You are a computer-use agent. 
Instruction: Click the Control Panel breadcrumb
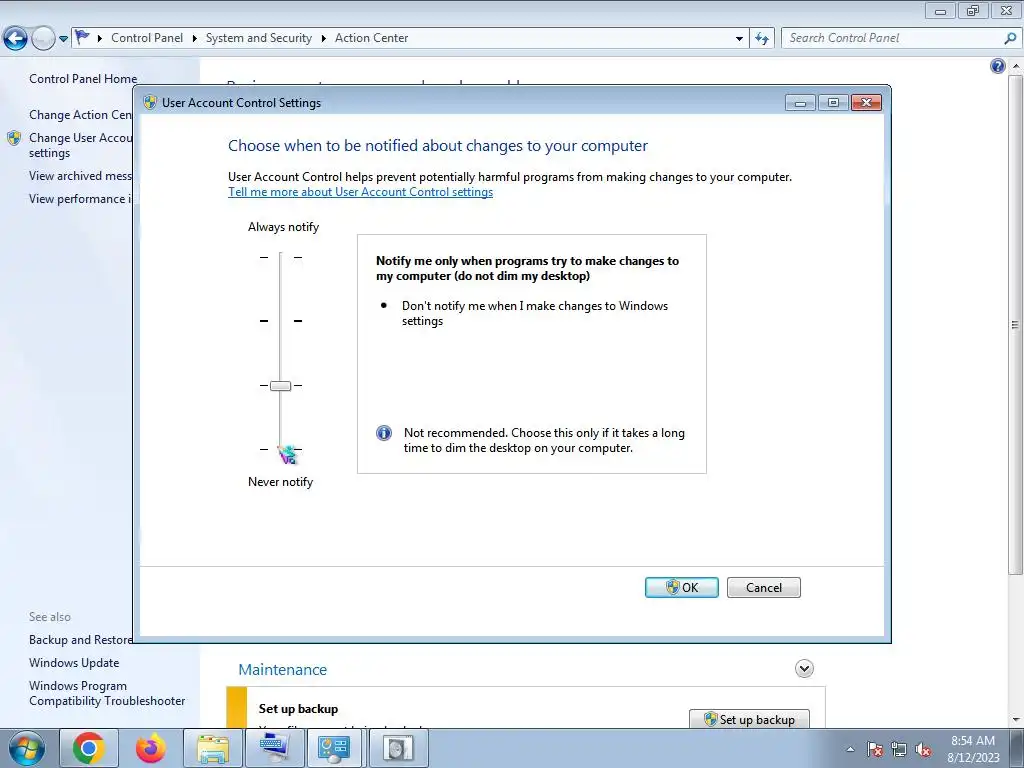tap(147, 38)
